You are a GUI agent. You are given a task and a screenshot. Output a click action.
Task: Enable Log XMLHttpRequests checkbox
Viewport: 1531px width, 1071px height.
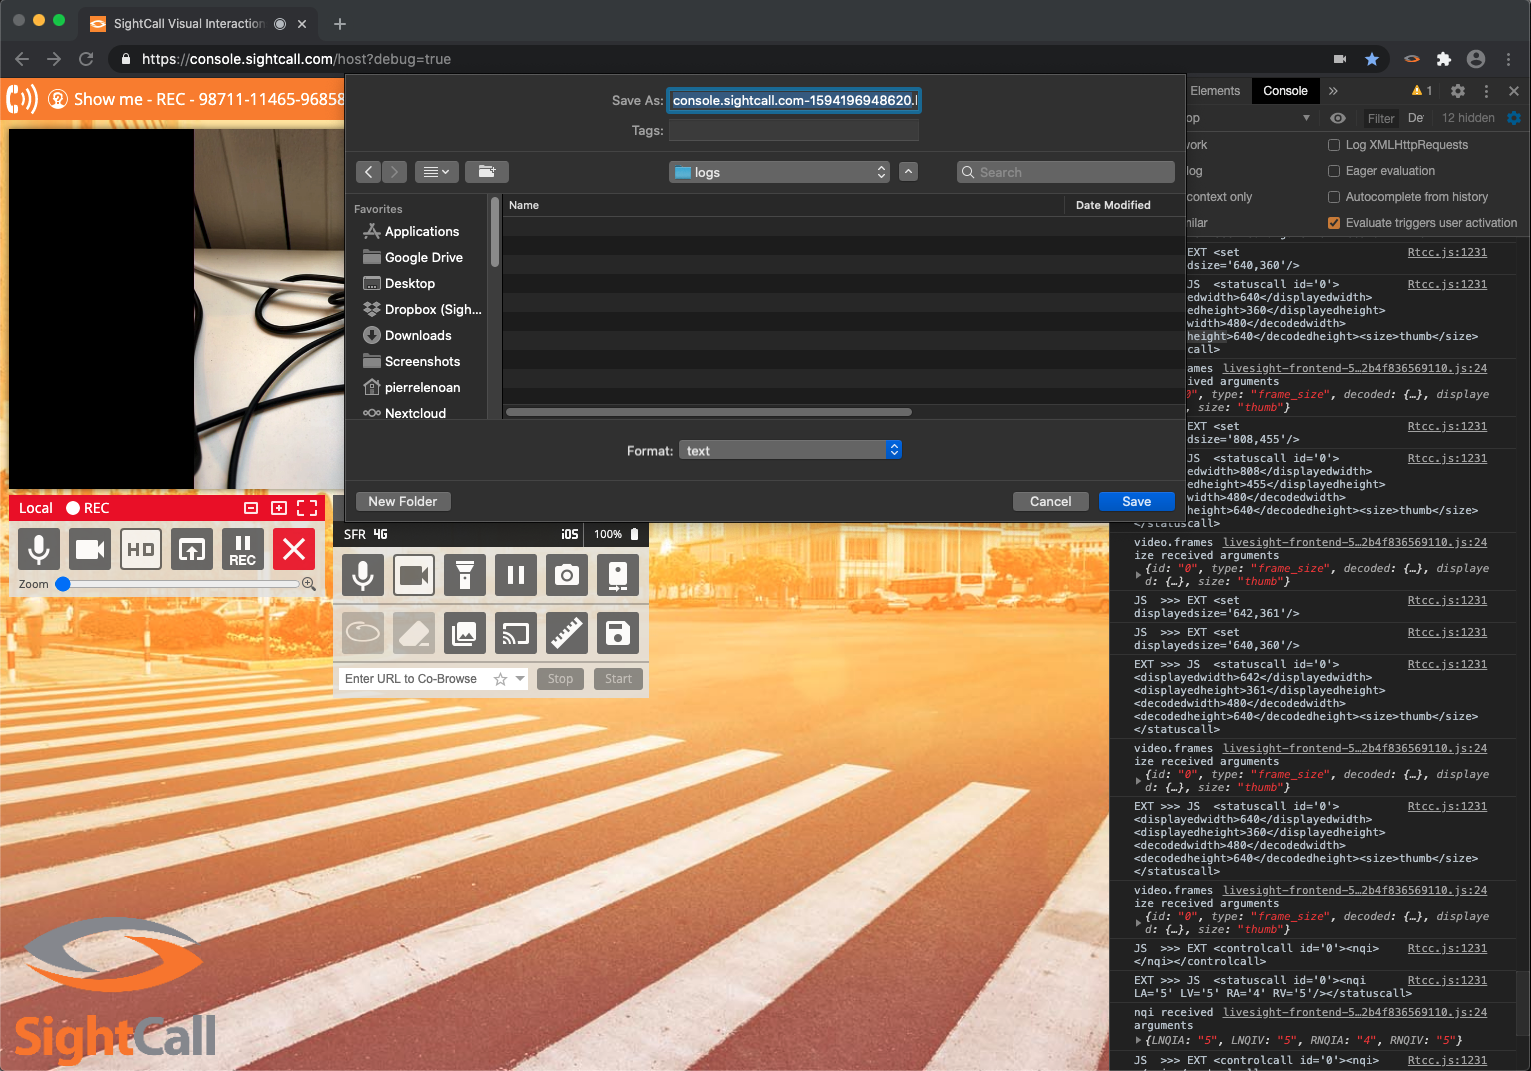(x=1334, y=145)
